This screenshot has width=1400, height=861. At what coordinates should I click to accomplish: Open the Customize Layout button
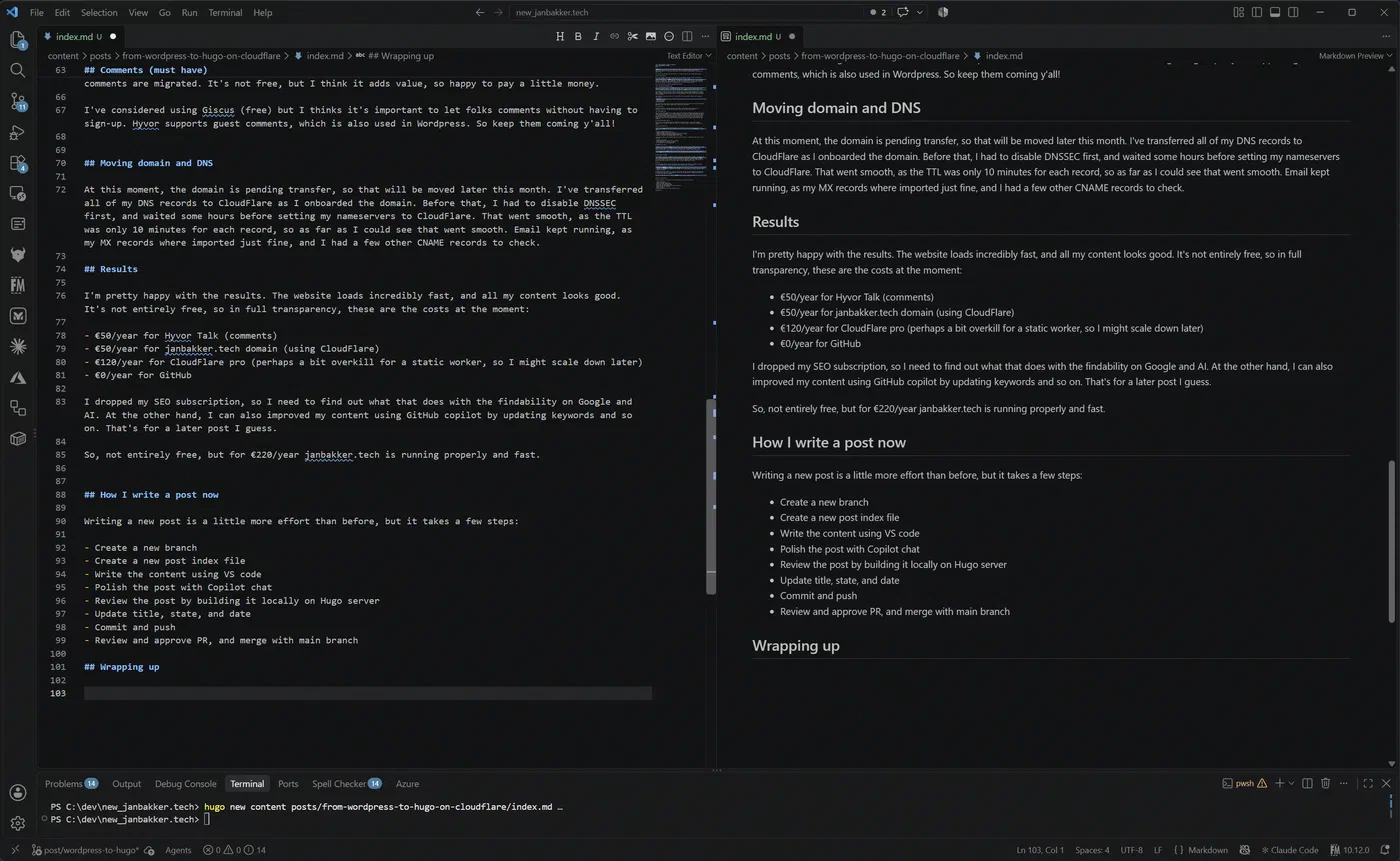click(x=1238, y=12)
